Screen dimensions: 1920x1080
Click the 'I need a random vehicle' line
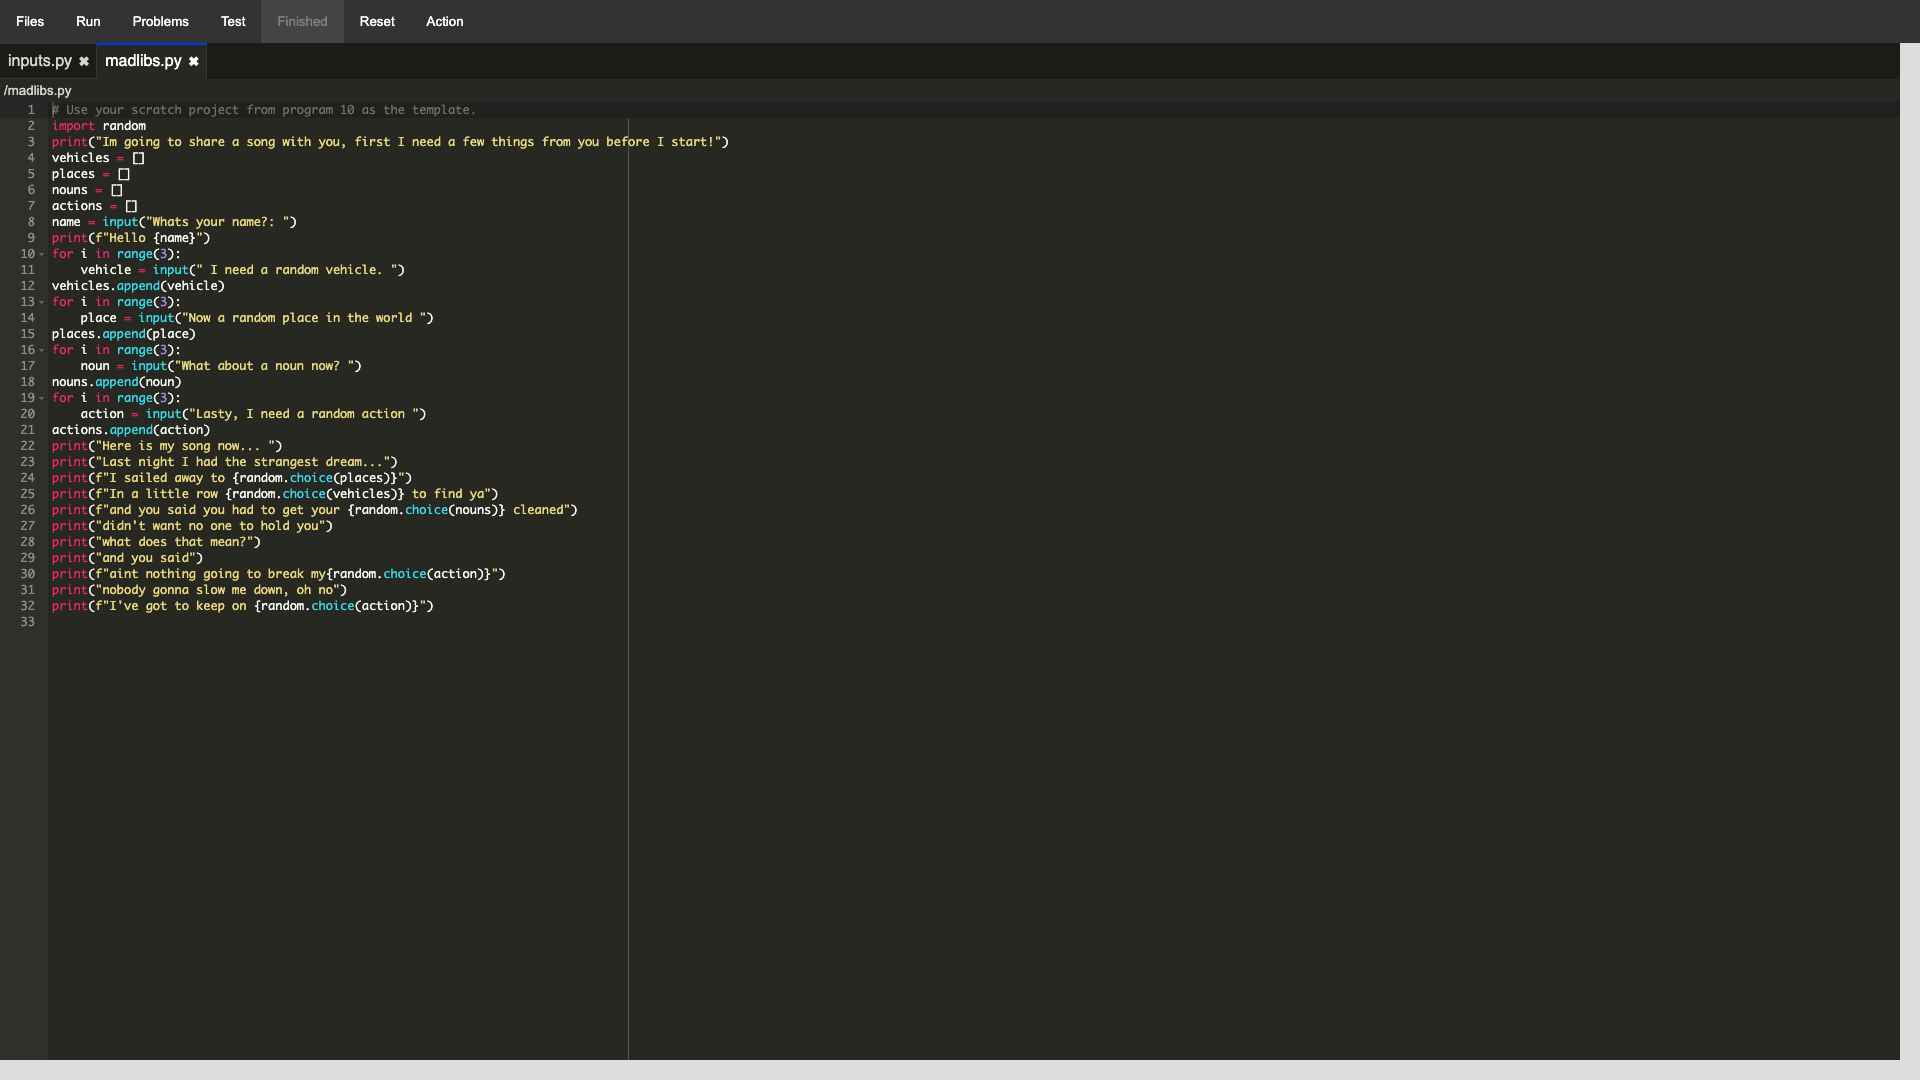pyautogui.click(x=243, y=270)
